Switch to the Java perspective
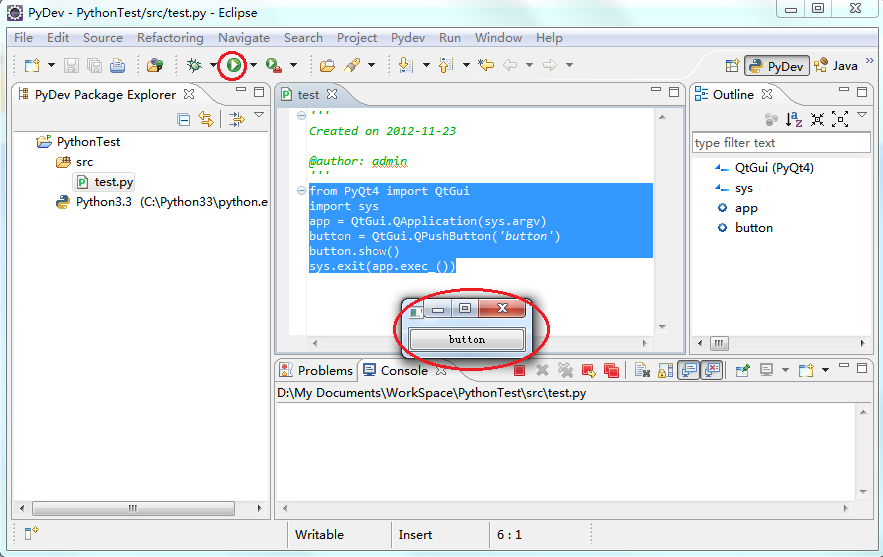The height and width of the screenshot is (557, 883). 836,66
